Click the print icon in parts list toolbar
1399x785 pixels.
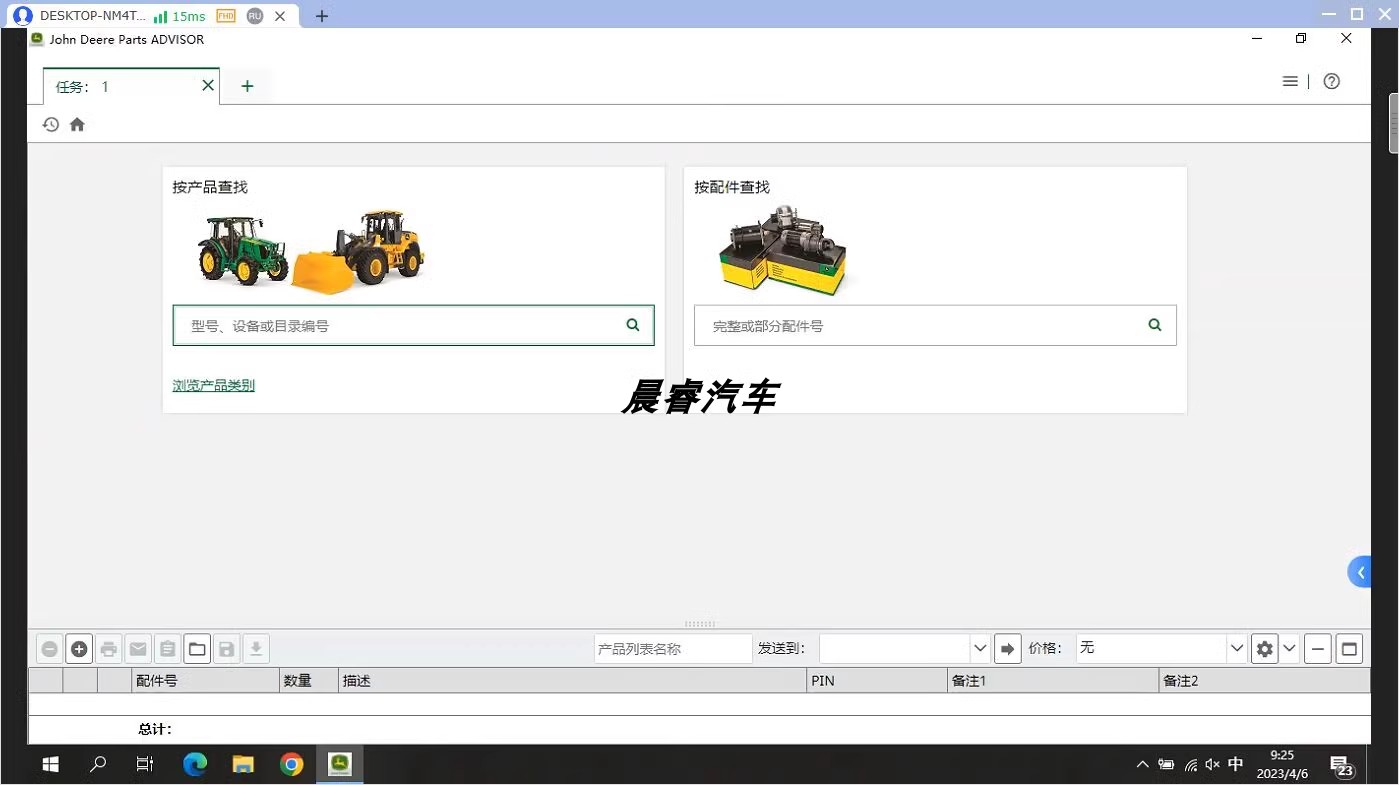tap(109, 649)
